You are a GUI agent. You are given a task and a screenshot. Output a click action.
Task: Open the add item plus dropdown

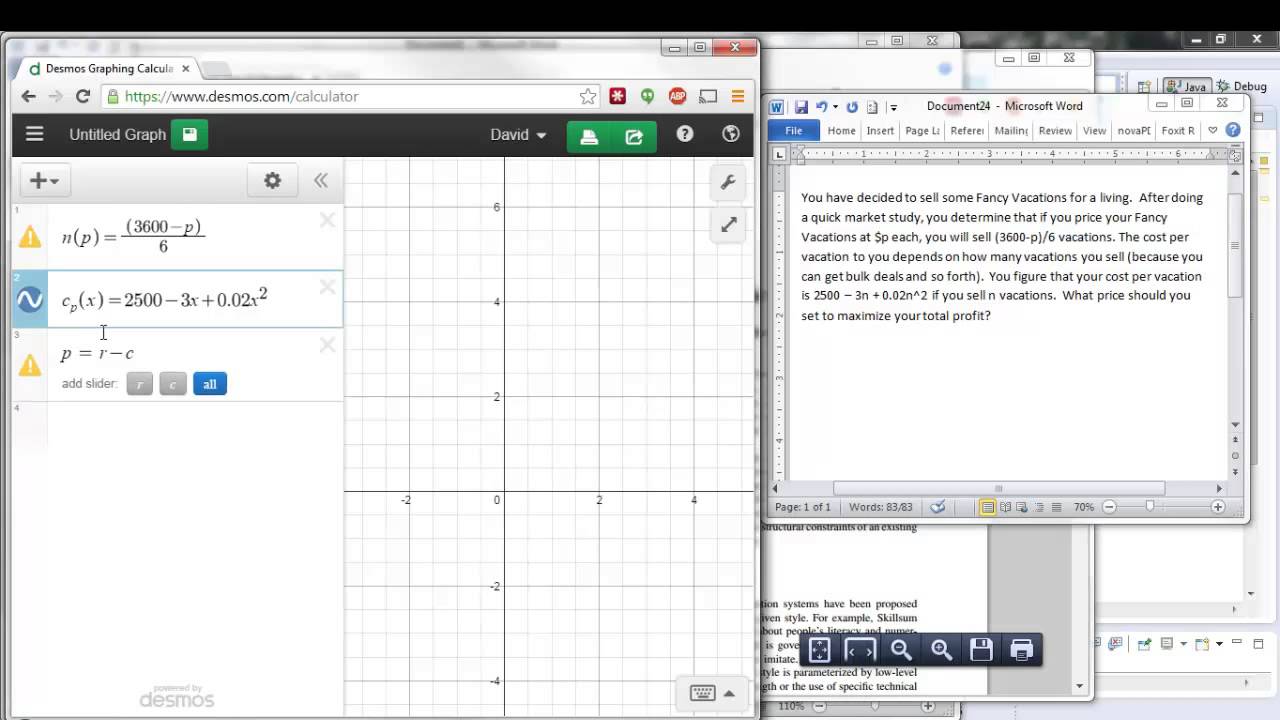point(44,180)
